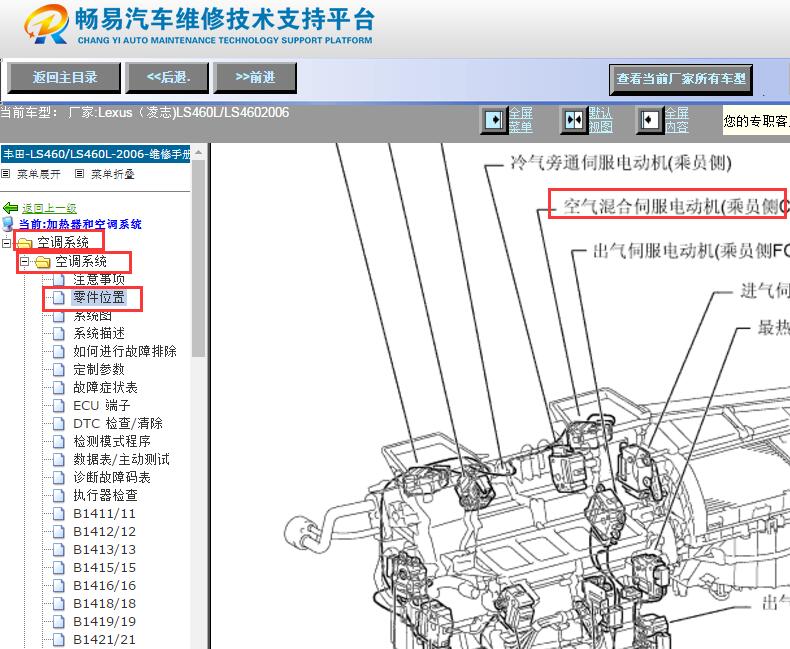Open the 定制参数 page
The height and width of the screenshot is (649, 790).
point(99,369)
